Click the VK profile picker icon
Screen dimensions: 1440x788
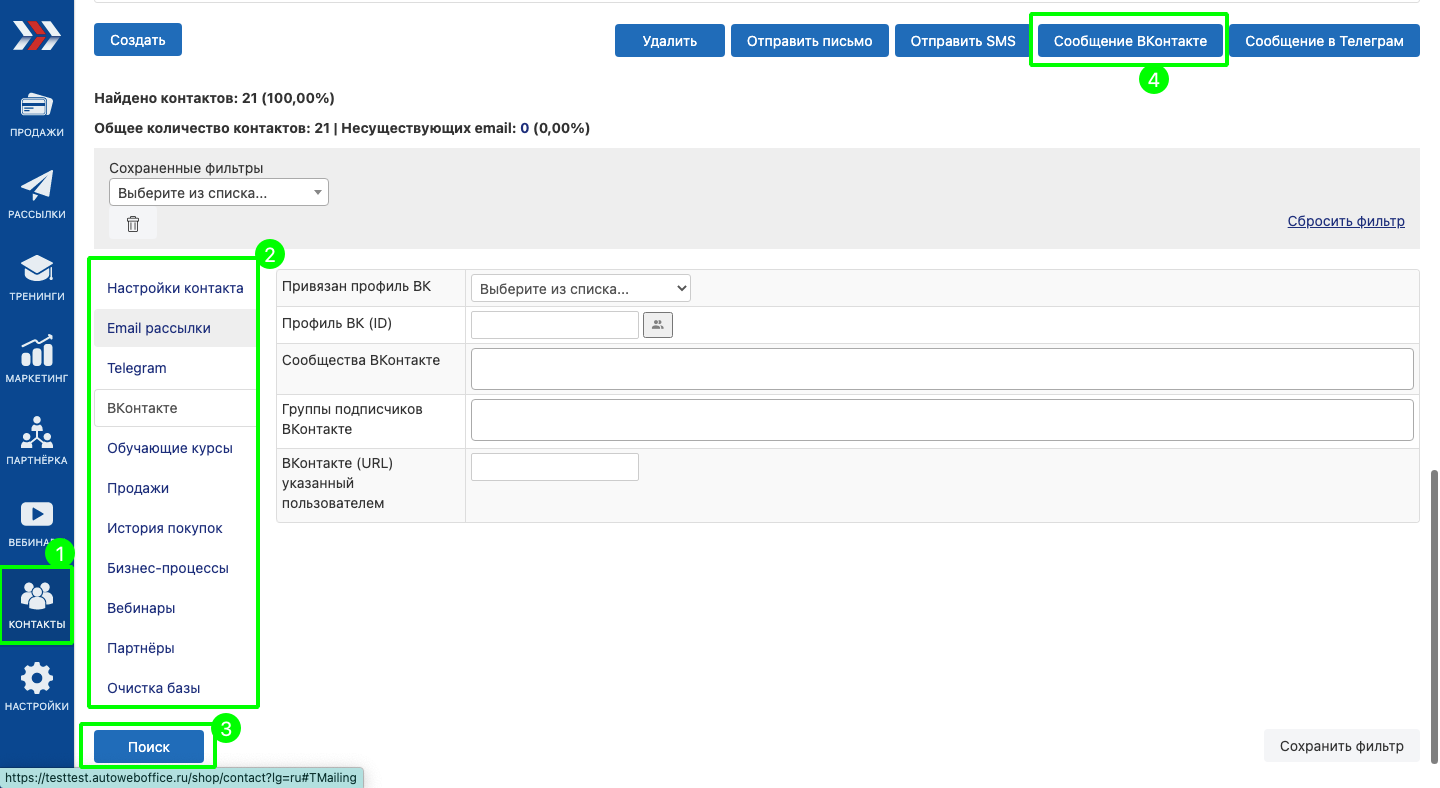(657, 325)
